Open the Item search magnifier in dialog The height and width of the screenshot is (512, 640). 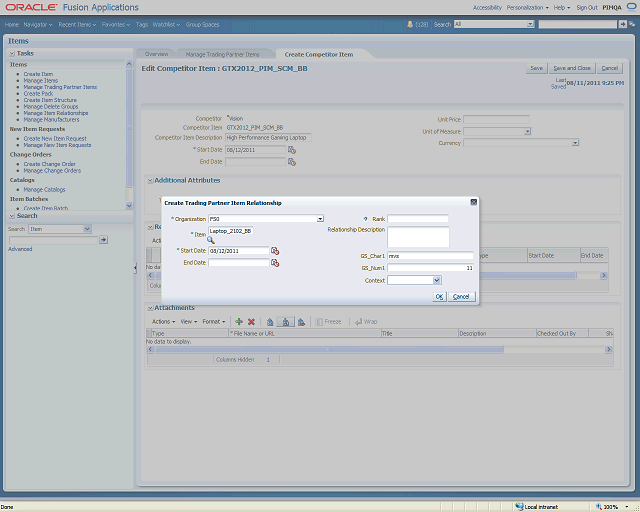pos(211,240)
